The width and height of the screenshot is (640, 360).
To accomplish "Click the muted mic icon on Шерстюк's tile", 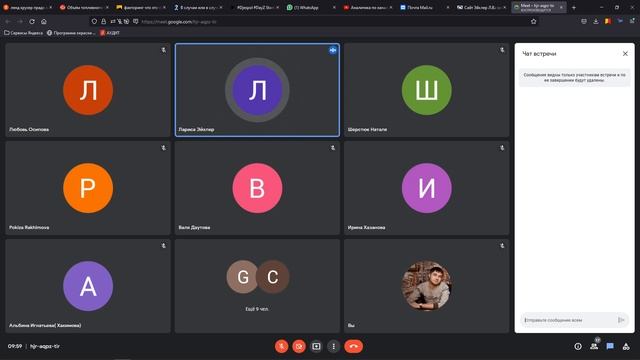I will [x=502, y=50].
